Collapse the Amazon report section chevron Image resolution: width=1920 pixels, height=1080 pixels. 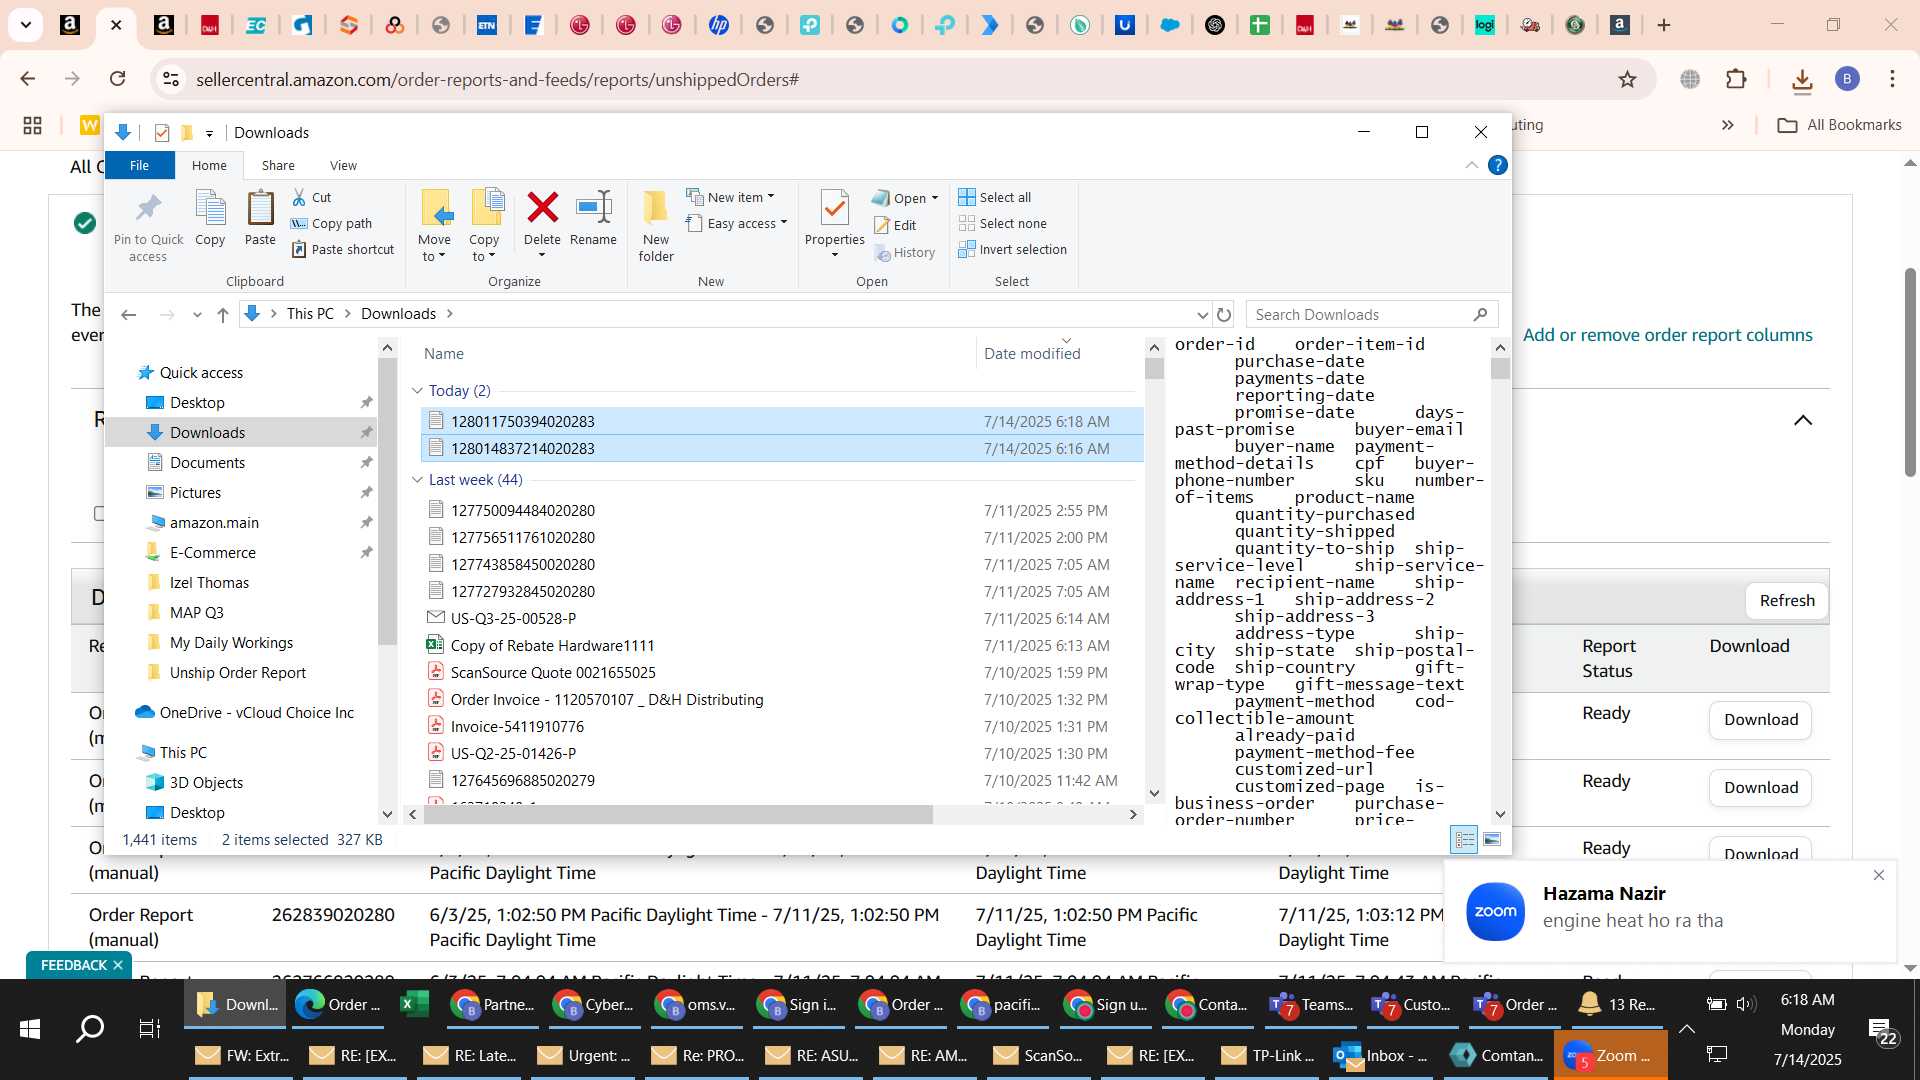[x=1803, y=420]
